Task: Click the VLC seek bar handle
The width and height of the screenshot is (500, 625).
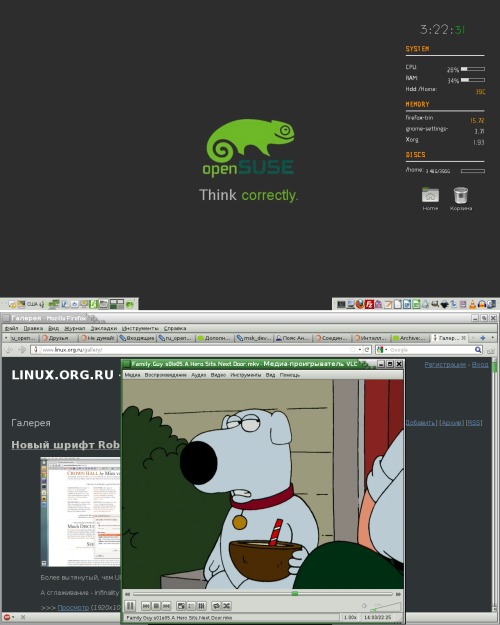Action: (x=294, y=594)
